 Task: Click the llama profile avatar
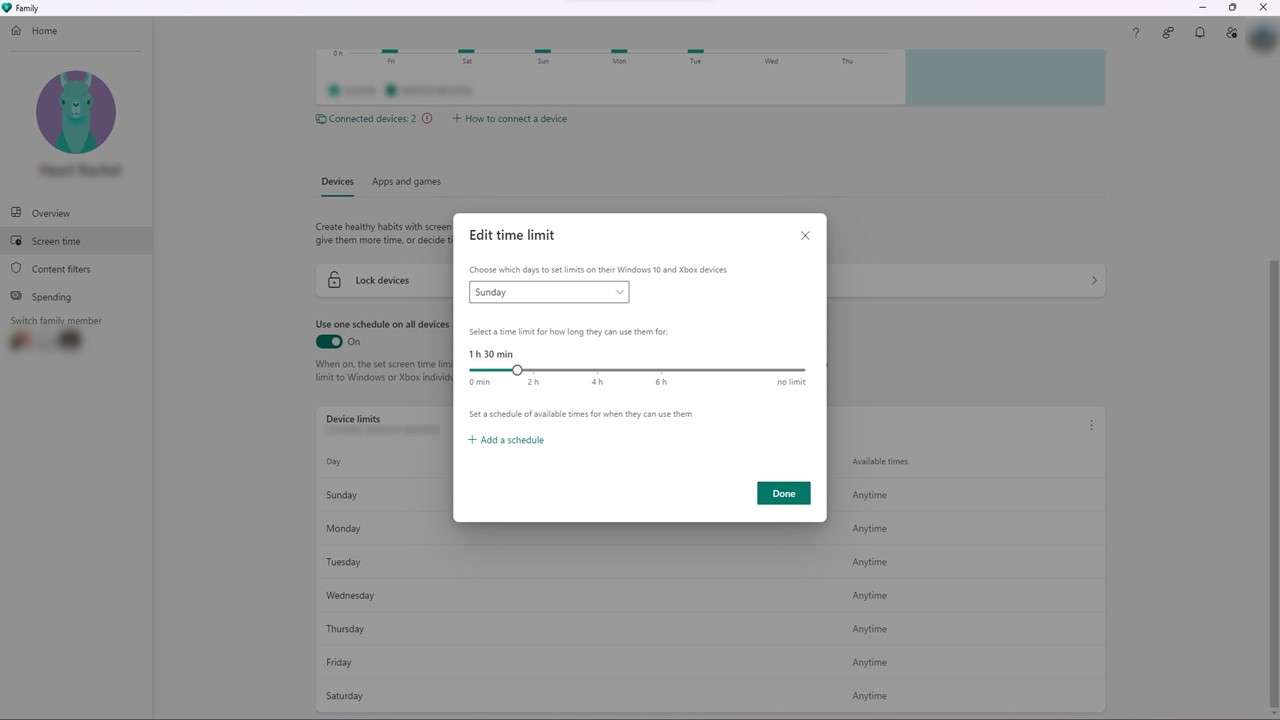[x=76, y=112]
